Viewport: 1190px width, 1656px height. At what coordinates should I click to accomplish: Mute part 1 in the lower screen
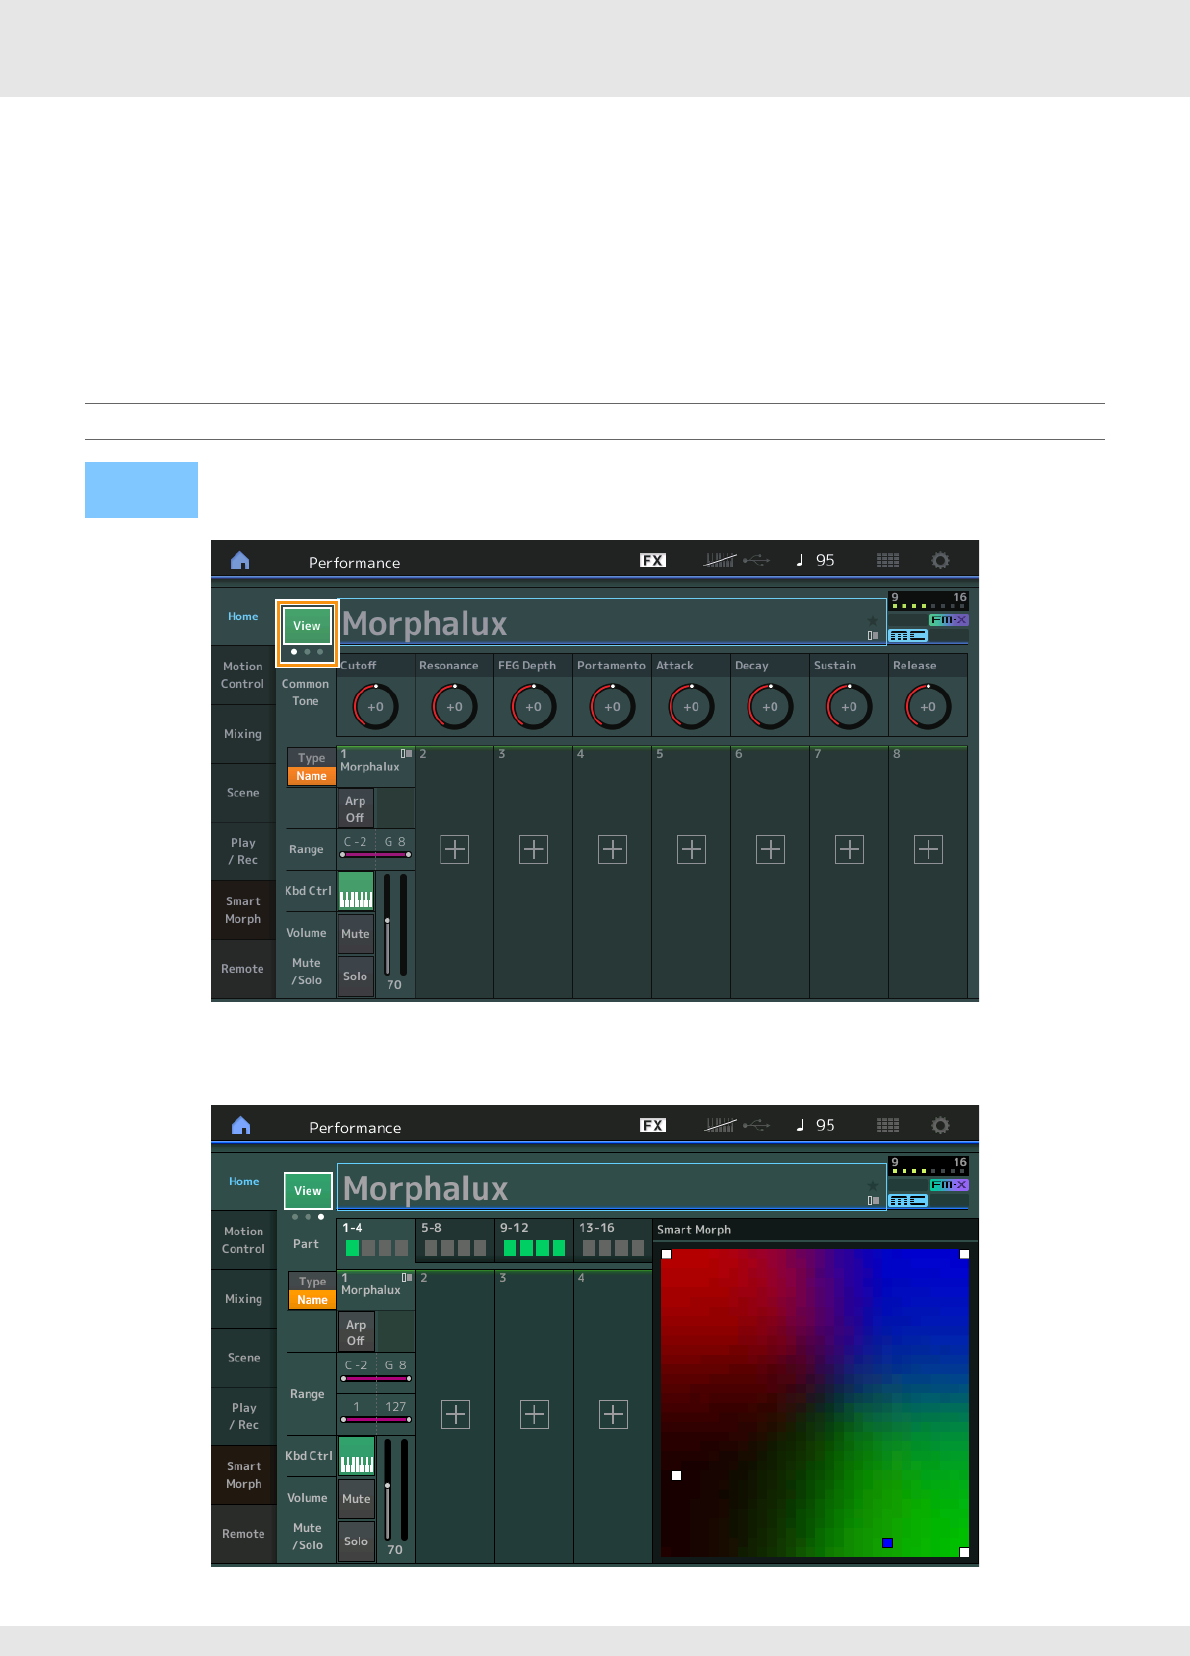click(x=357, y=1499)
